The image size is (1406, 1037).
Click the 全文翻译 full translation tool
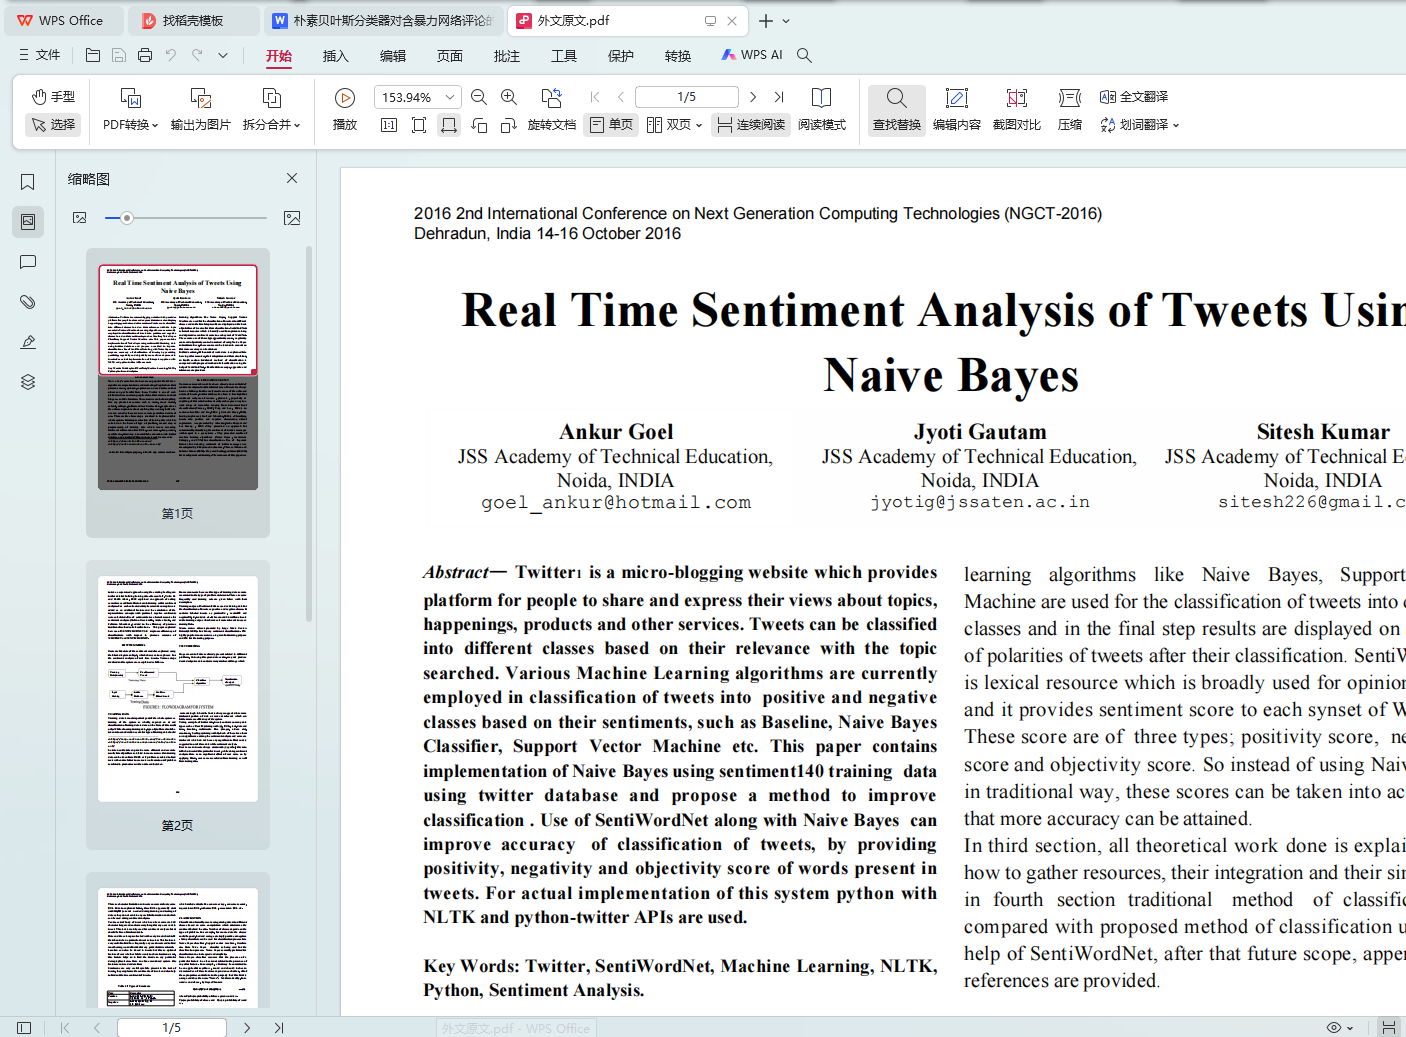click(1134, 97)
